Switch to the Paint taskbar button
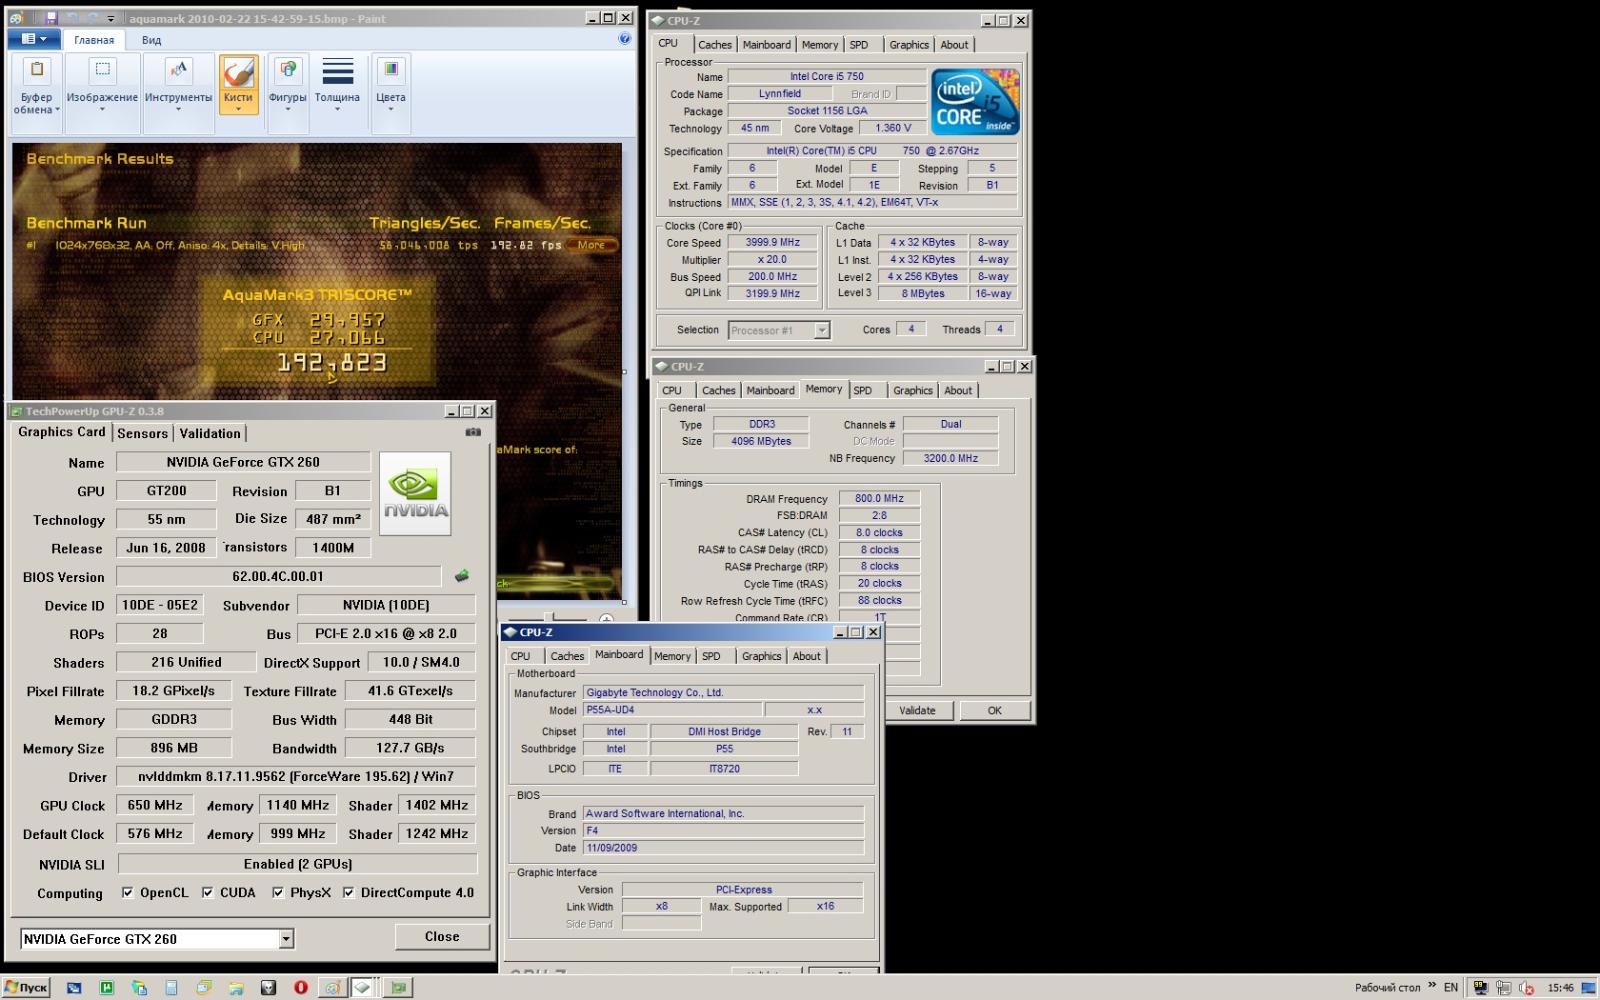 (x=333, y=987)
